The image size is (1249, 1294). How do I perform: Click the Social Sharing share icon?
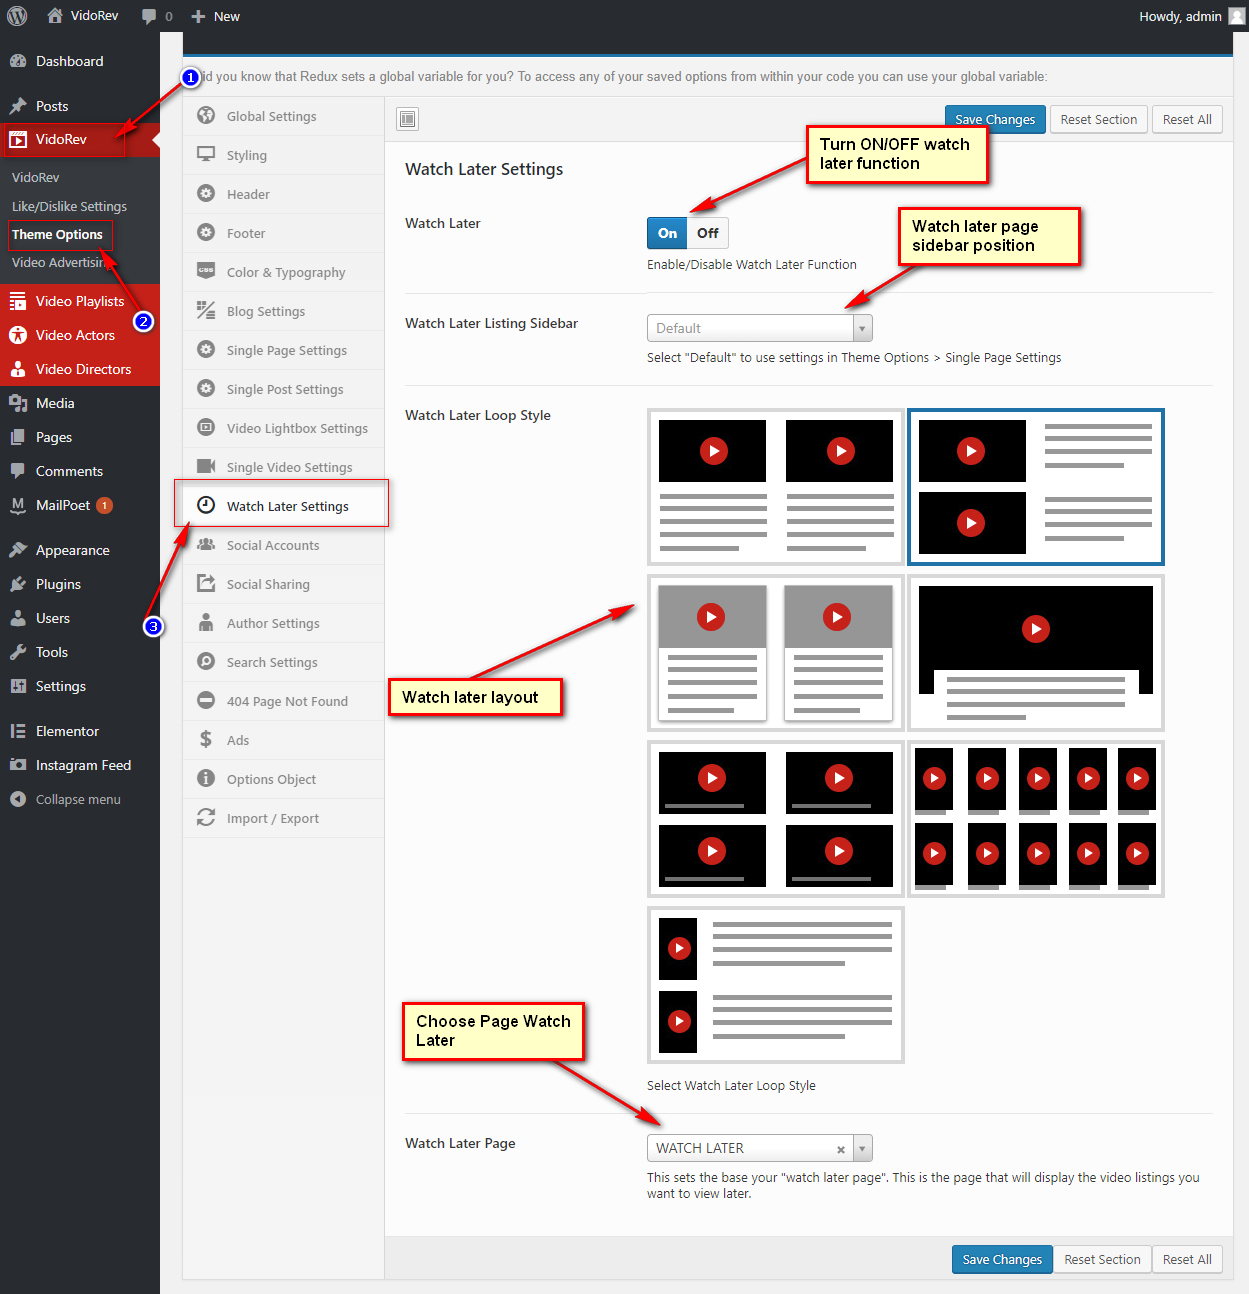click(206, 584)
